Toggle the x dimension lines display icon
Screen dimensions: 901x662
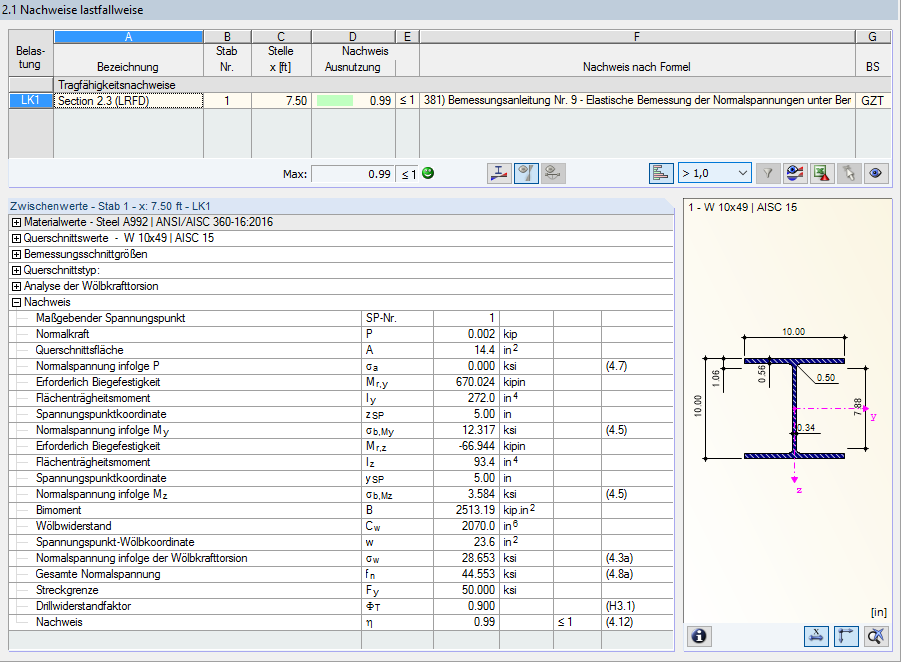pyautogui.click(x=816, y=636)
